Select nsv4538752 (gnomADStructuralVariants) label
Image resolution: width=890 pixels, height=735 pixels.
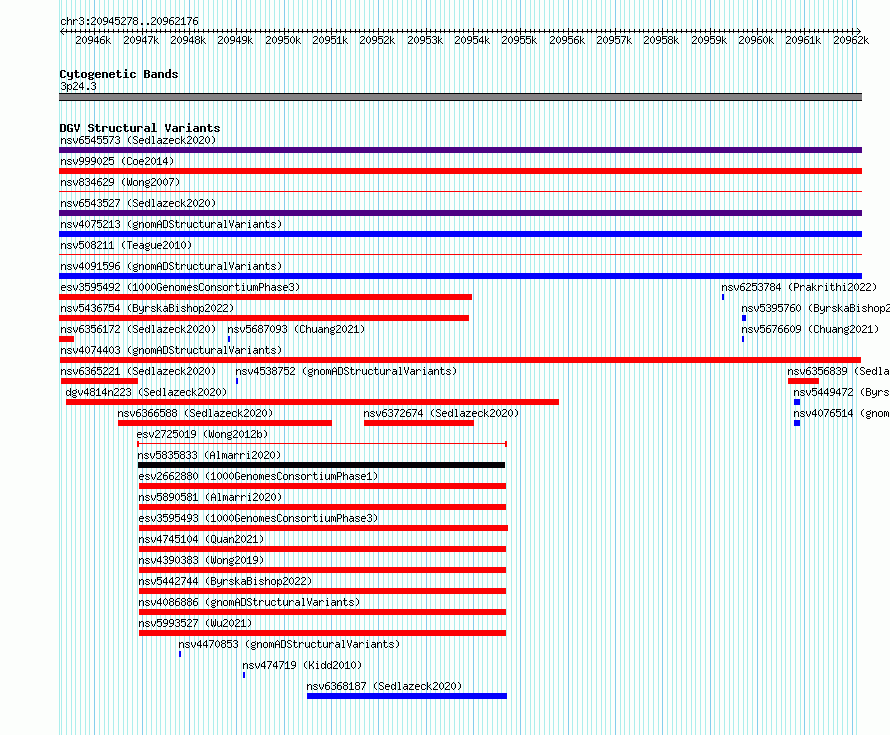(x=346, y=371)
